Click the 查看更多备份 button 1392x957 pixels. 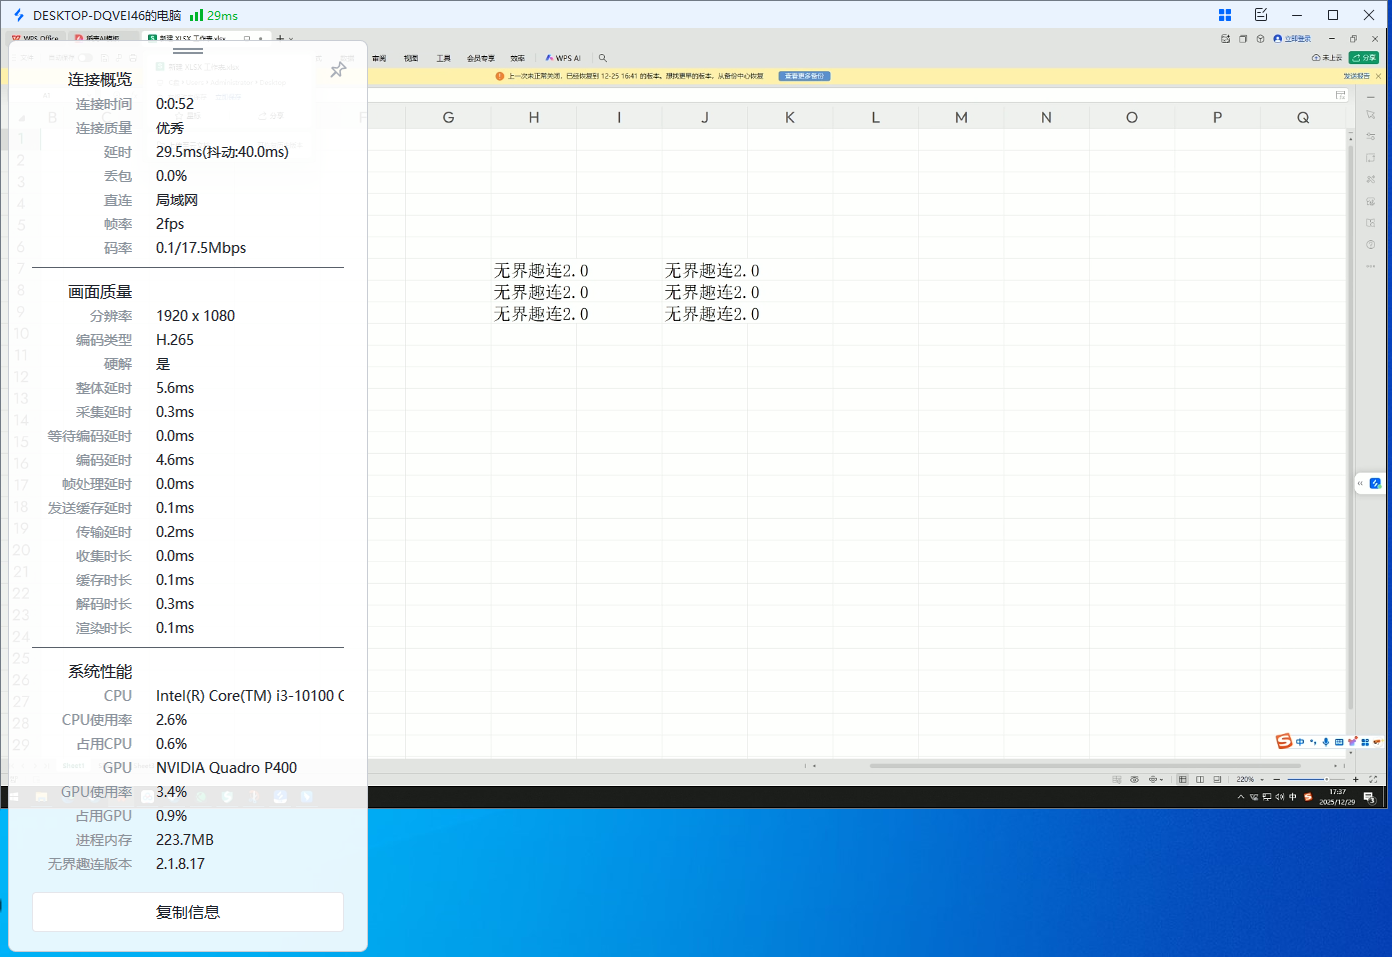pos(804,76)
